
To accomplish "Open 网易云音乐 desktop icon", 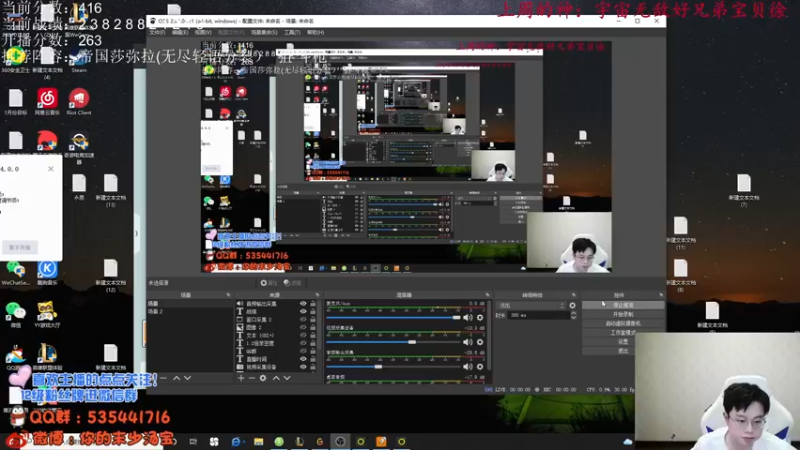I will [47, 101].
